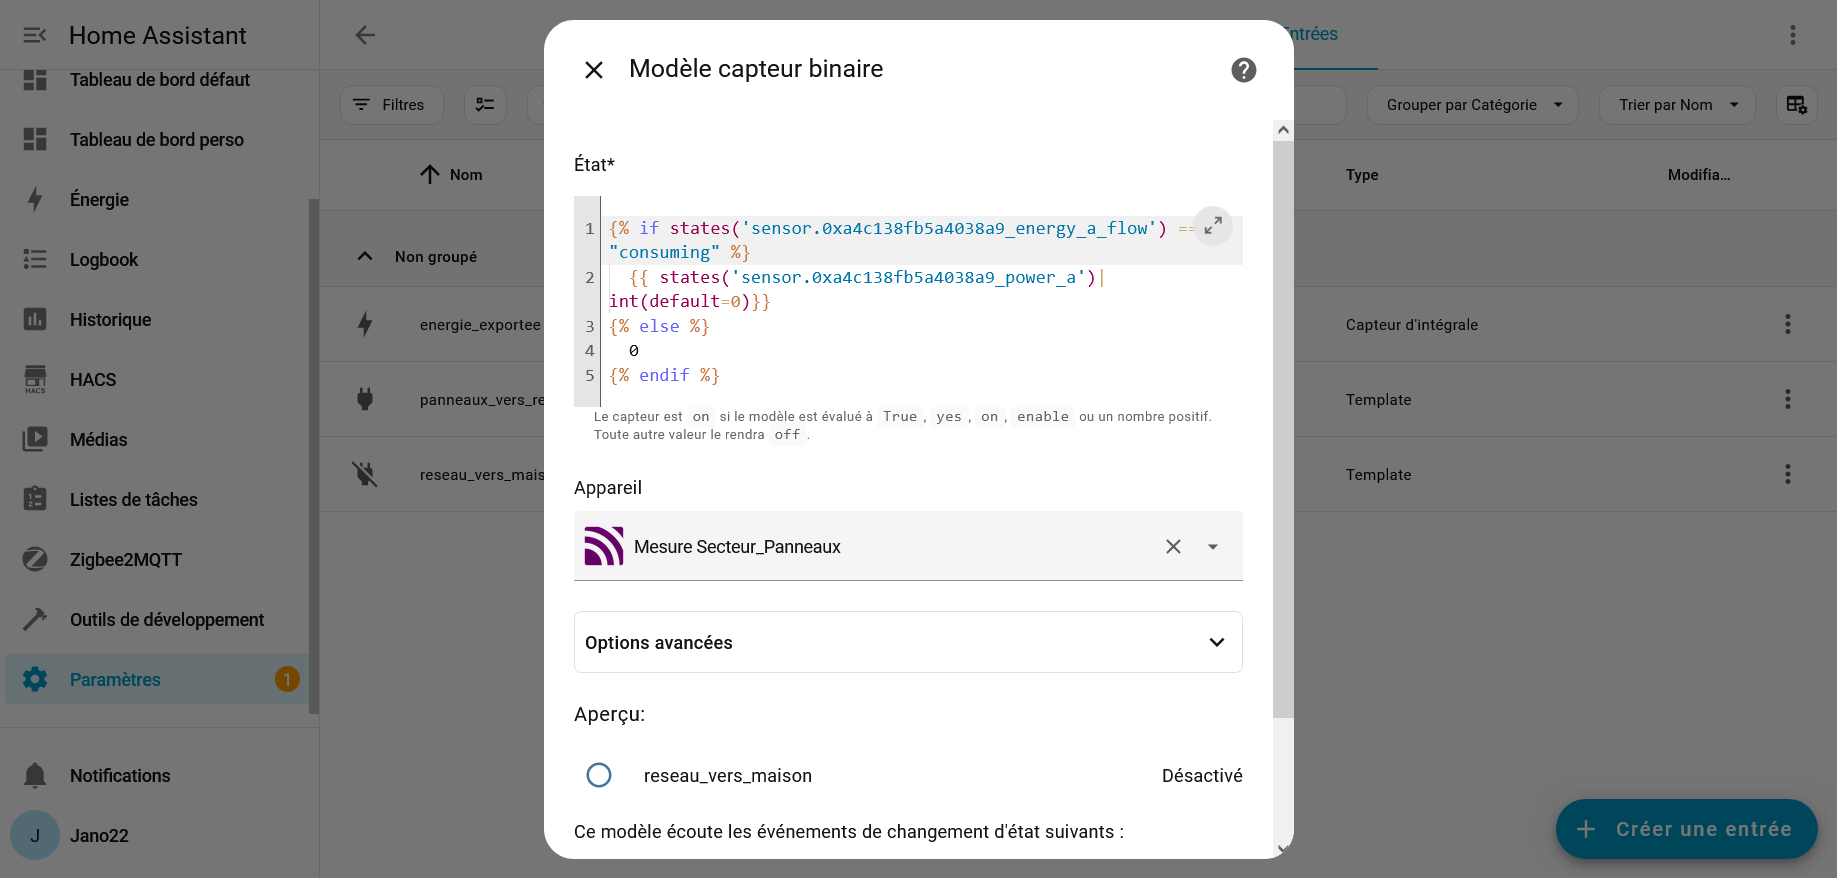Collapse the Non groupé group

click(x=365, y=257)
